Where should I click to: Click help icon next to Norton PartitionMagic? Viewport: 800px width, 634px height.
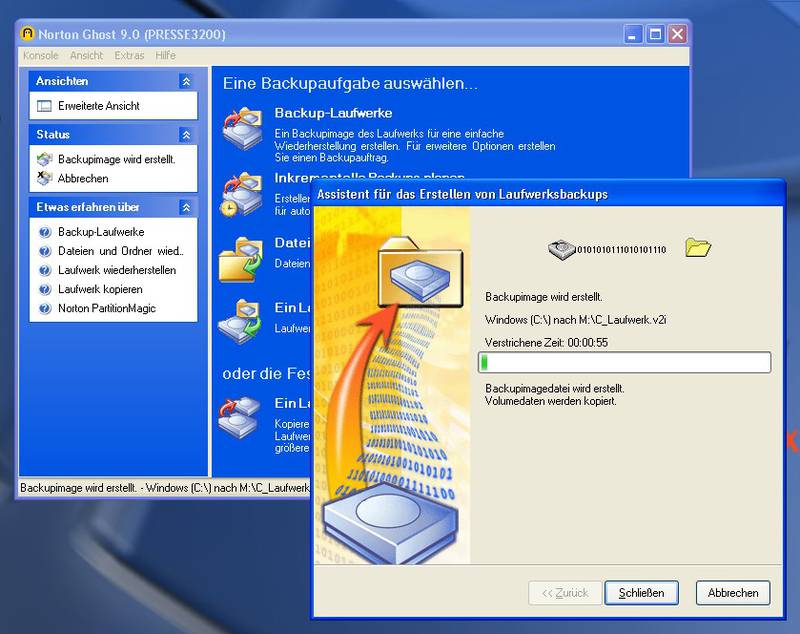pyautogui.click(x=45, y=309)
